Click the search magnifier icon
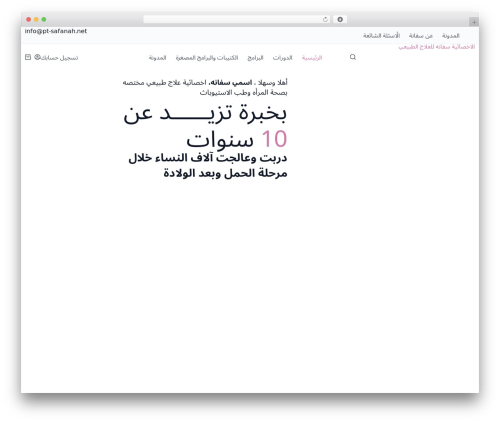This screenshot has width=500, height=423. click(353, 57)
